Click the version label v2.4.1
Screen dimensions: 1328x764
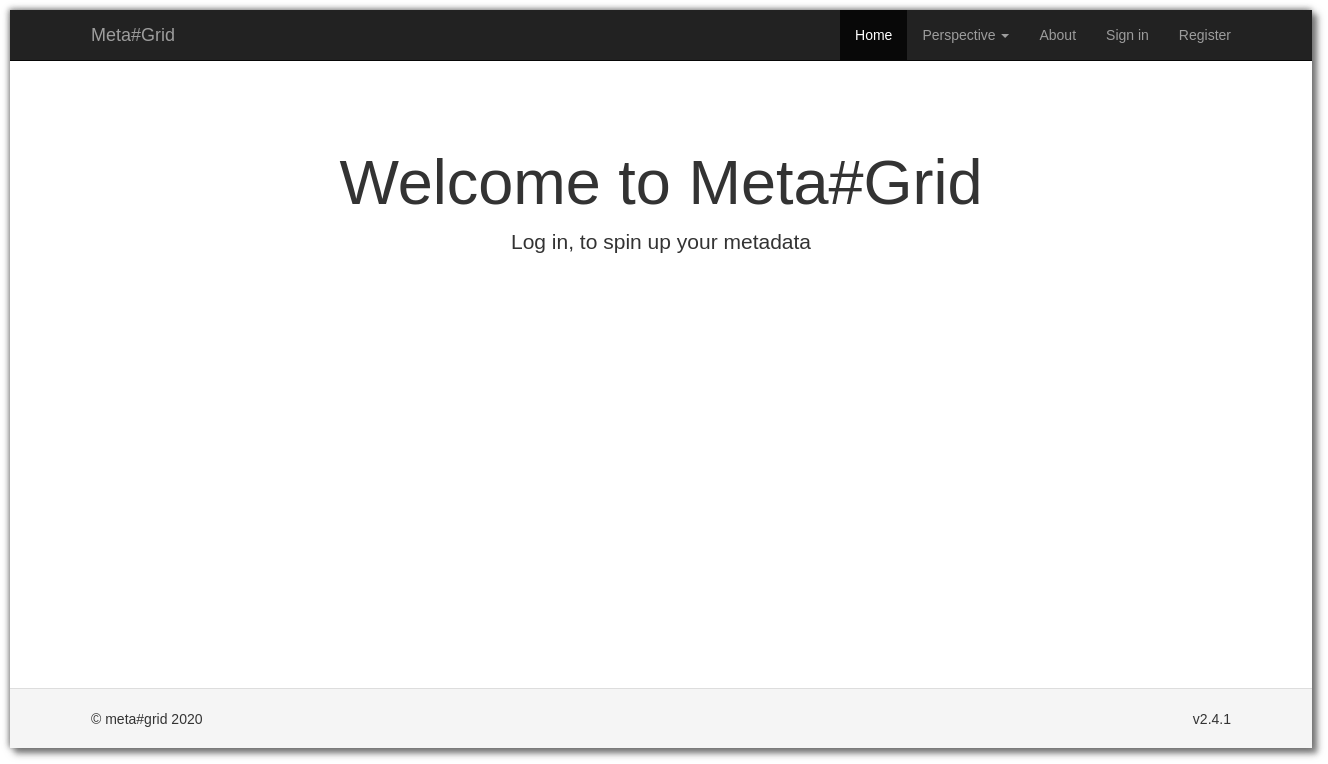[x=1212, y=719]
